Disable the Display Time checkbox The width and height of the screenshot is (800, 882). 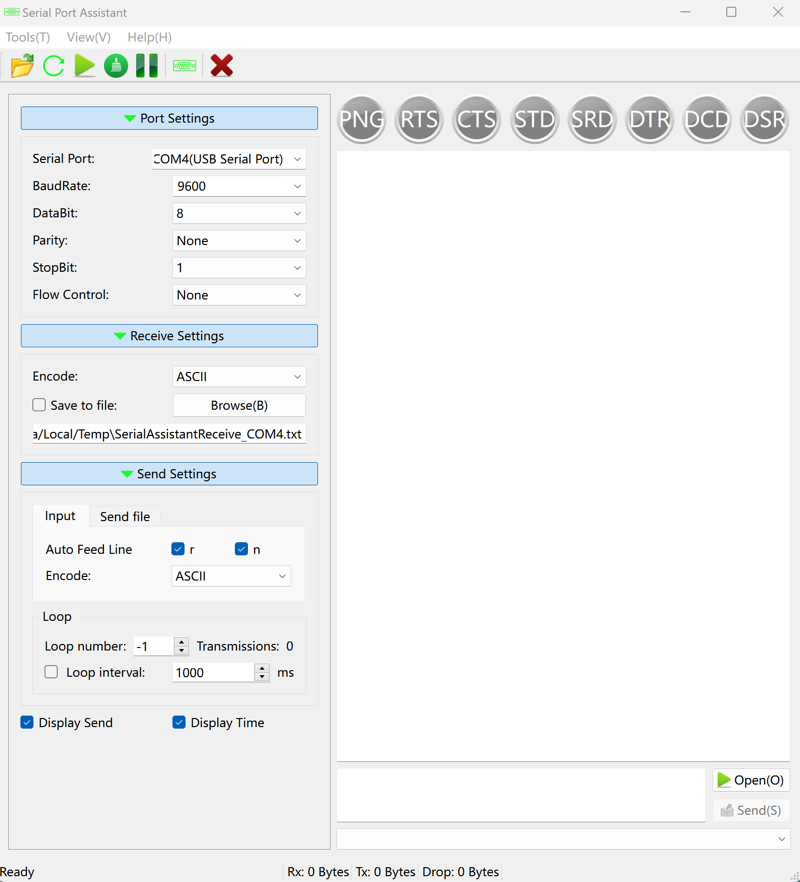click(179, 722)
